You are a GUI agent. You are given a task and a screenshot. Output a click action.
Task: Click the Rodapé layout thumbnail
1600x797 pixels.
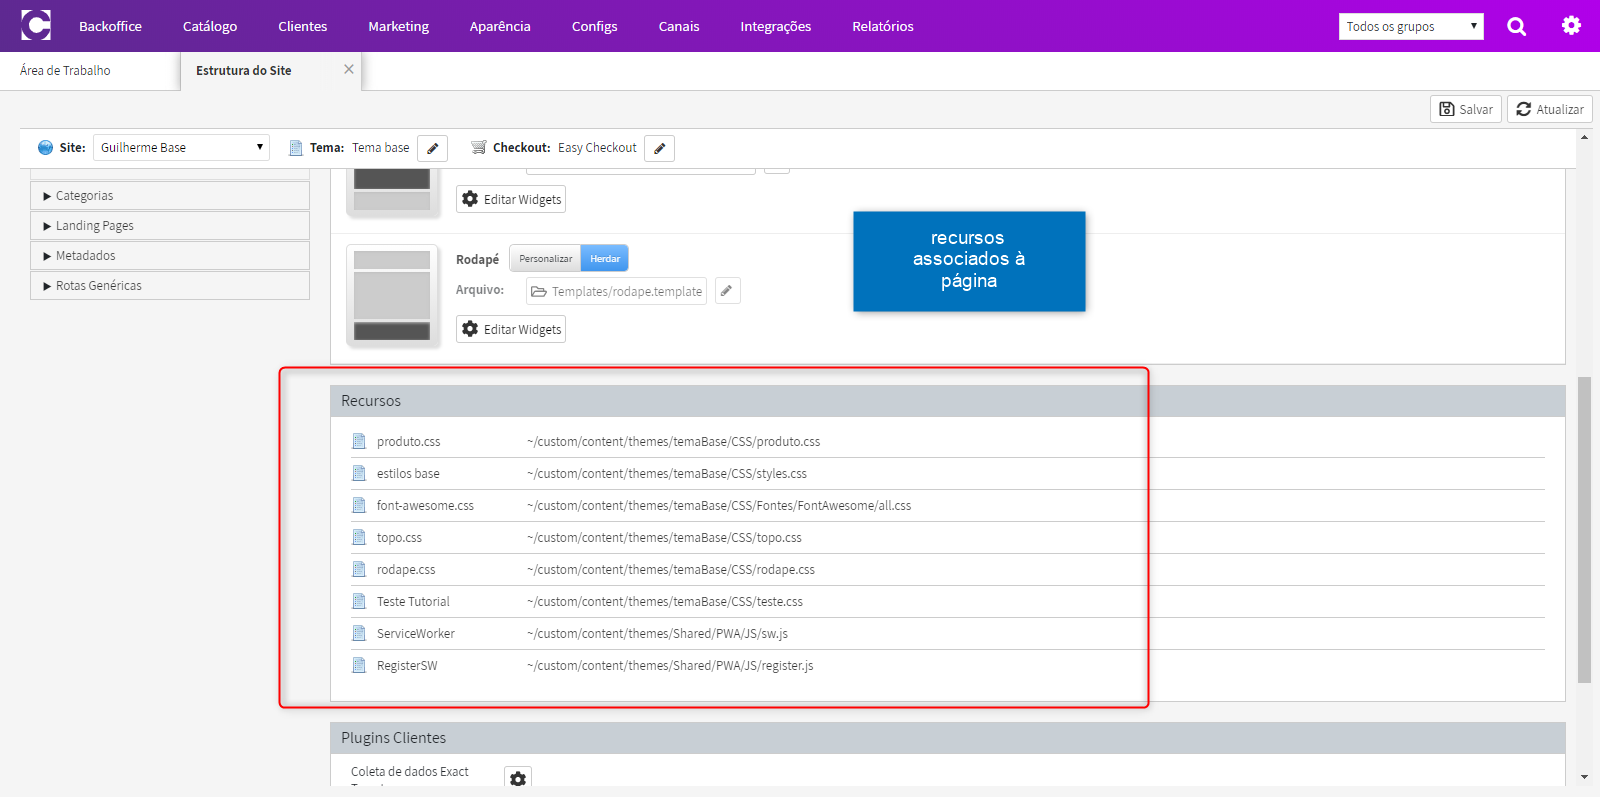tap(392, 295)
